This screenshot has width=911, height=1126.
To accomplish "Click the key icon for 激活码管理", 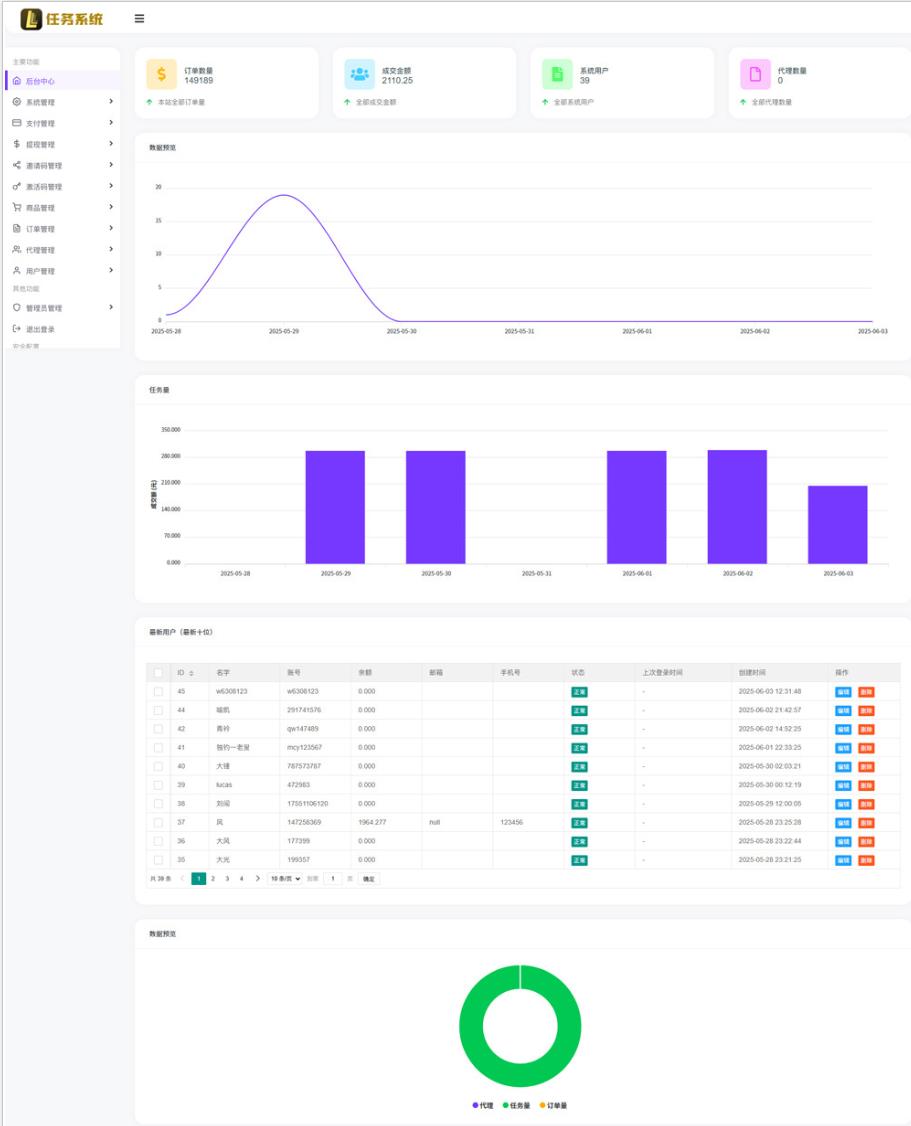I will pyautogui.click(x=17, y=187).
